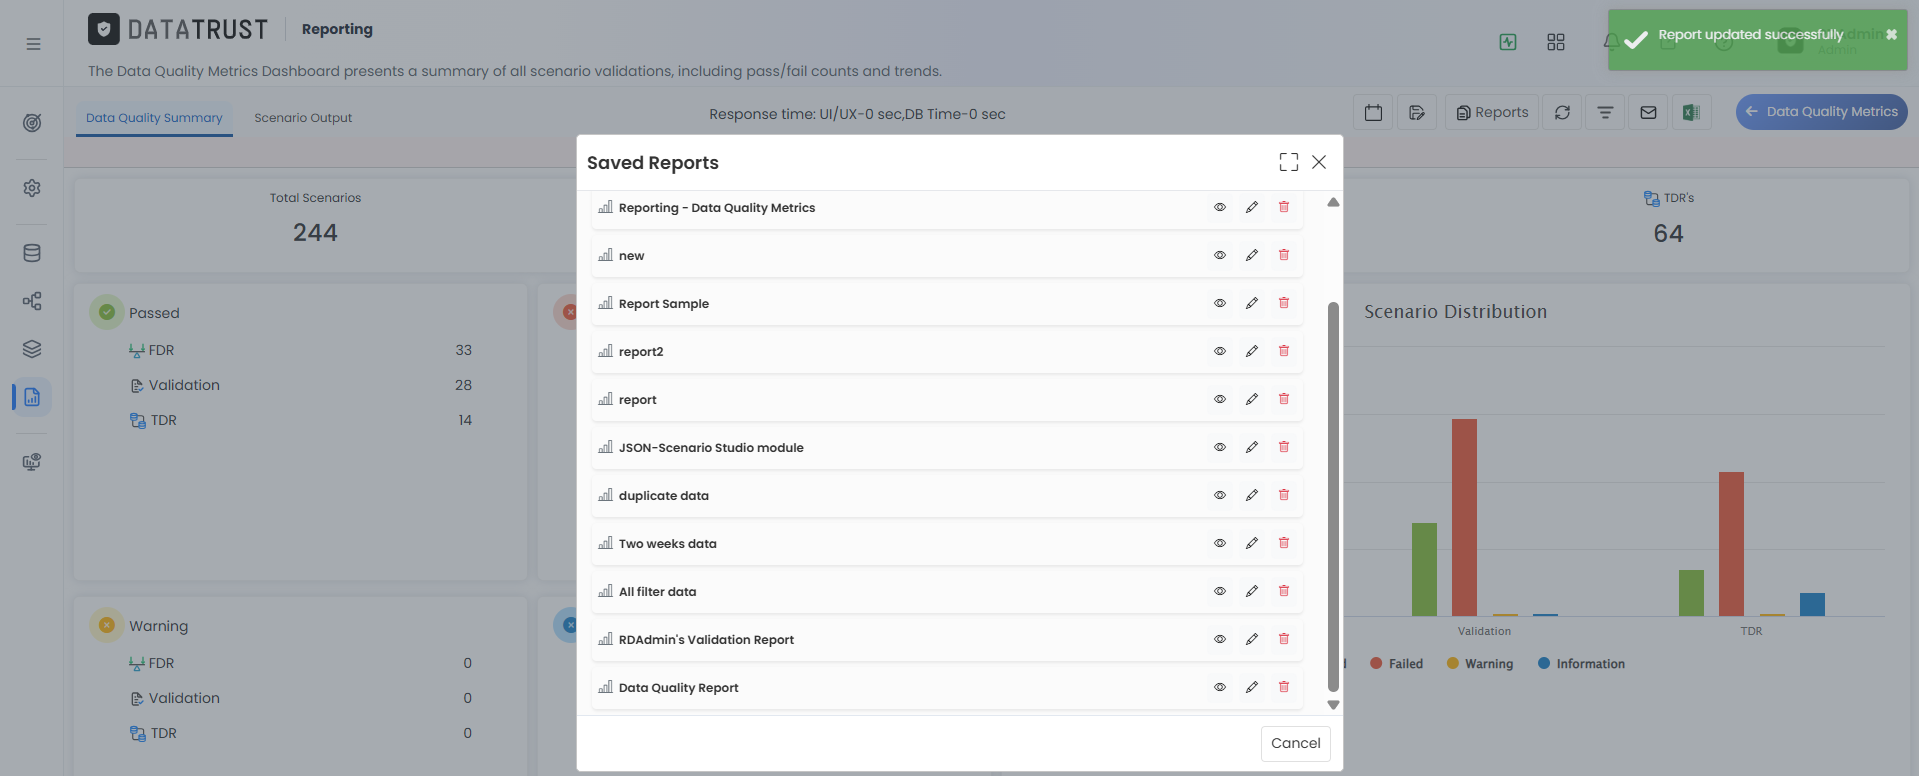Open the hamburger menu in sidebar
Image resolution: width=1919 pixels, height=776 pixels.
pyautogui.click(x=33, y=44)
